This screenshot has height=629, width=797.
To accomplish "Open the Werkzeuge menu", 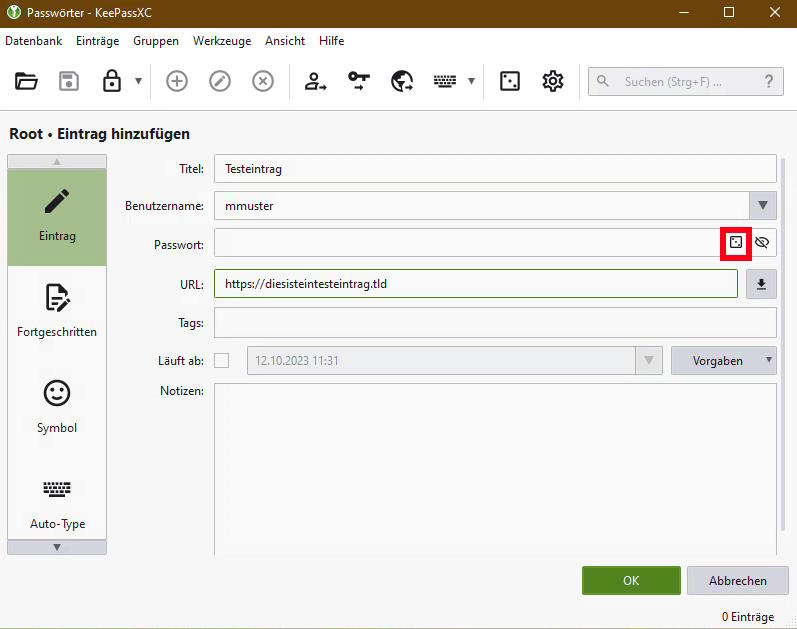I will click(222, 41).
